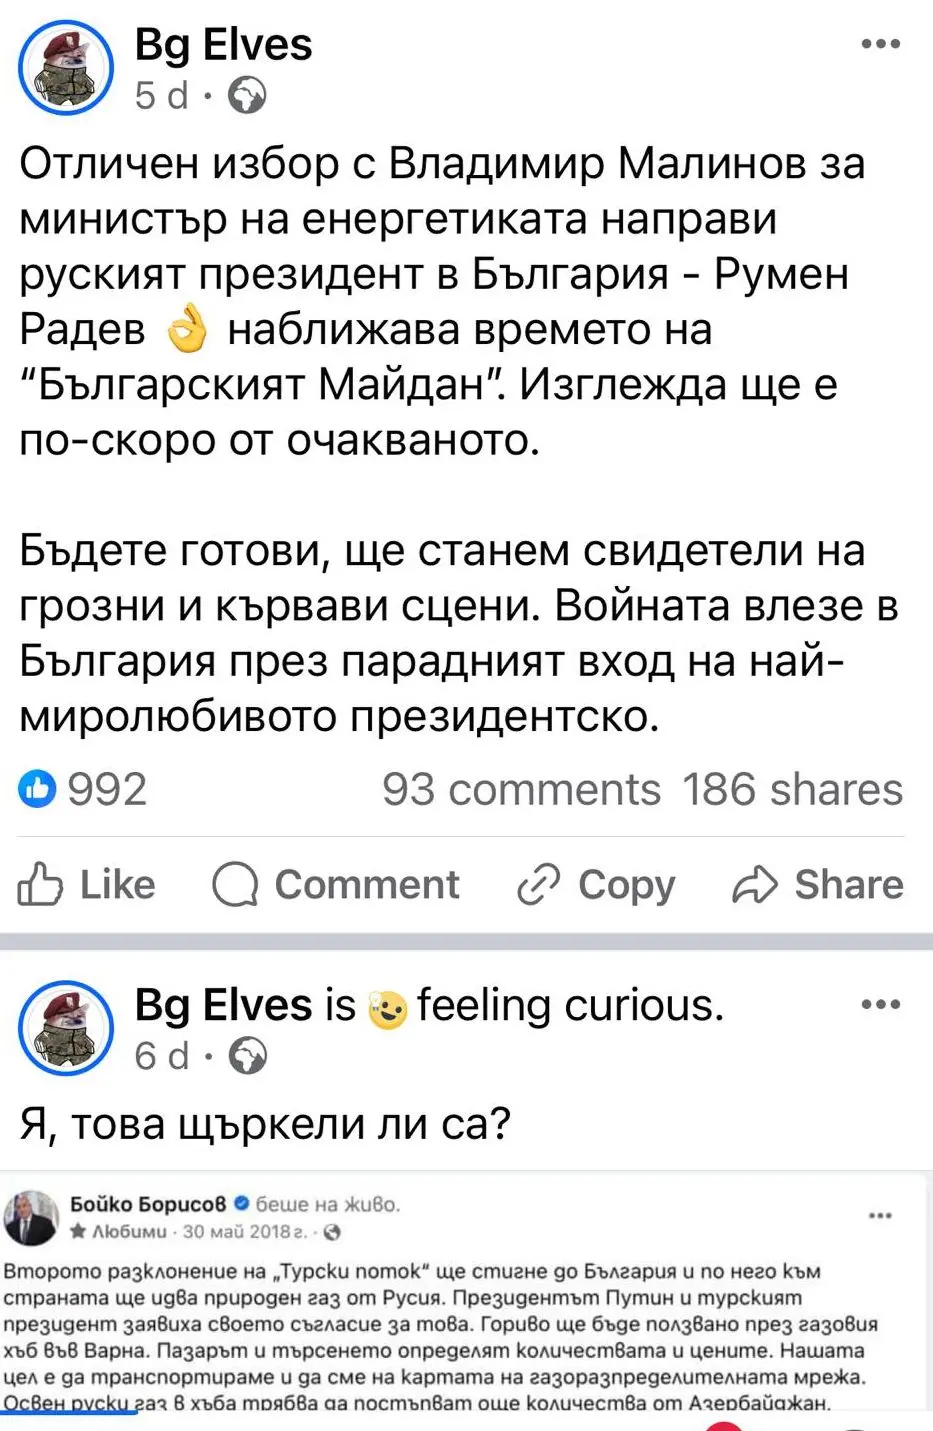Viewport: 933px width, 1431px height.
Task: Click the globe icon beside 6 d
Action: point(248,1056)
